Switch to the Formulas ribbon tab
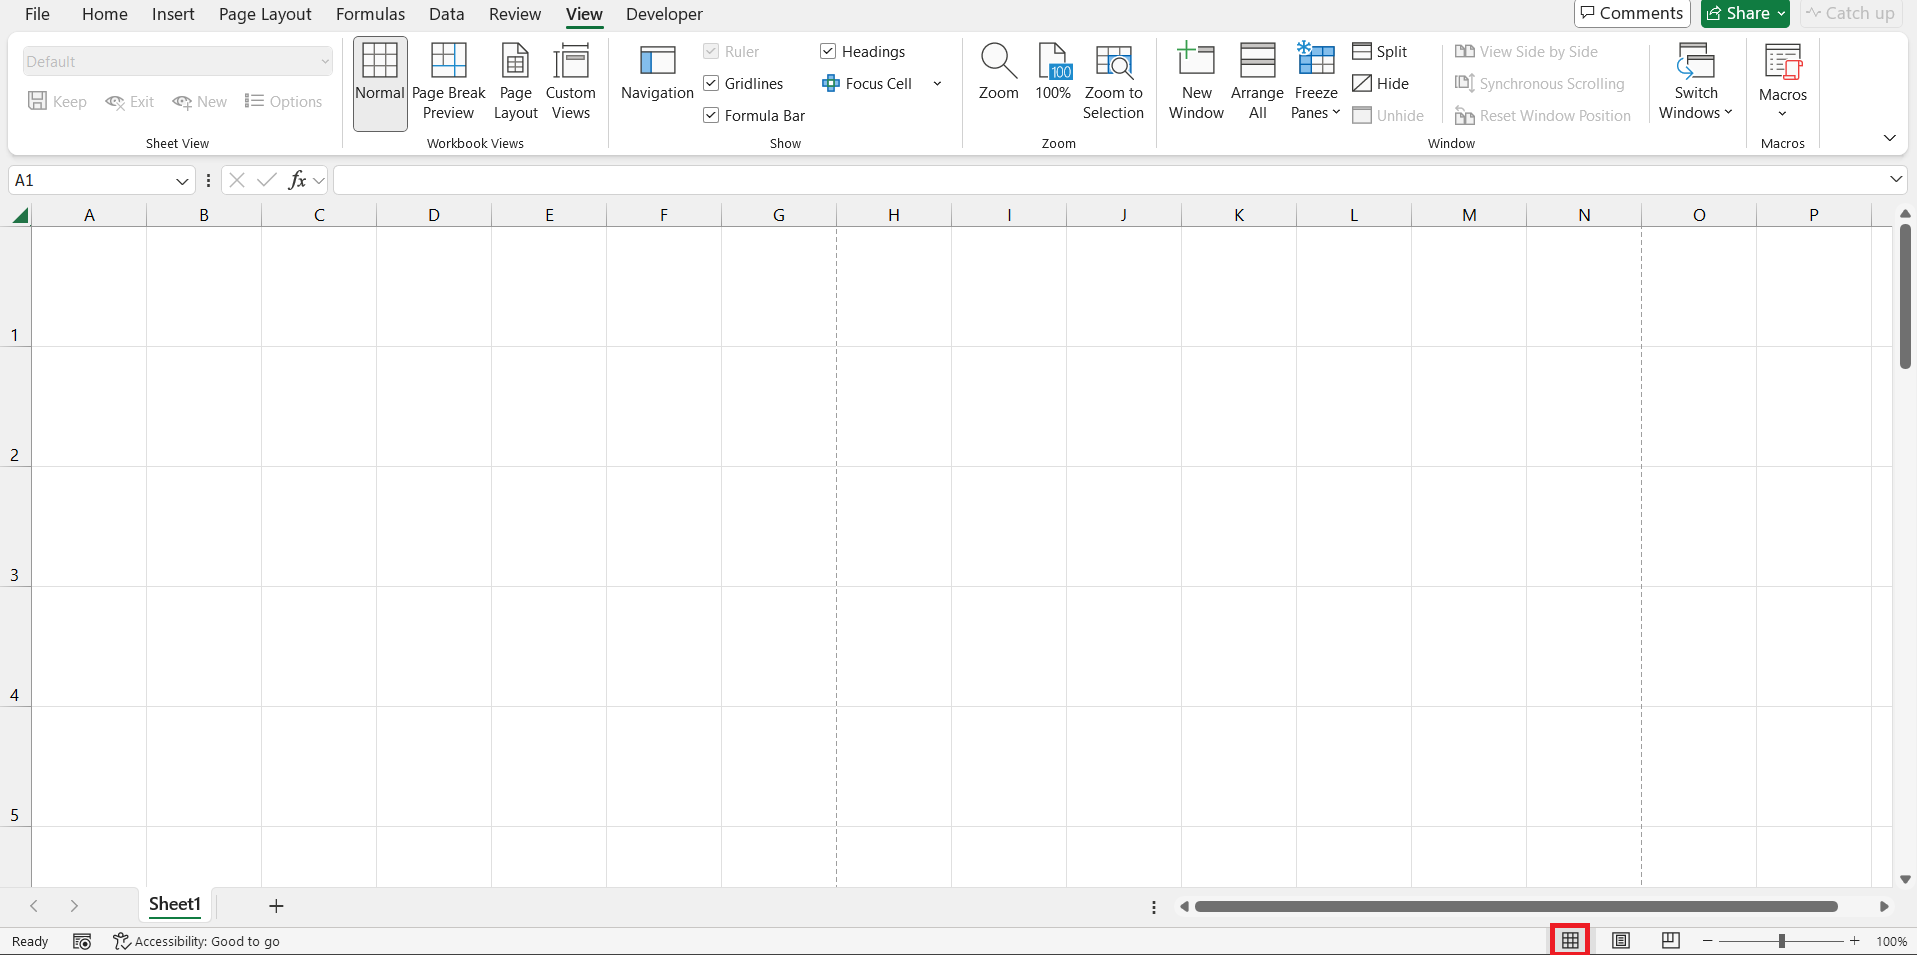 [x=370, y=14]
